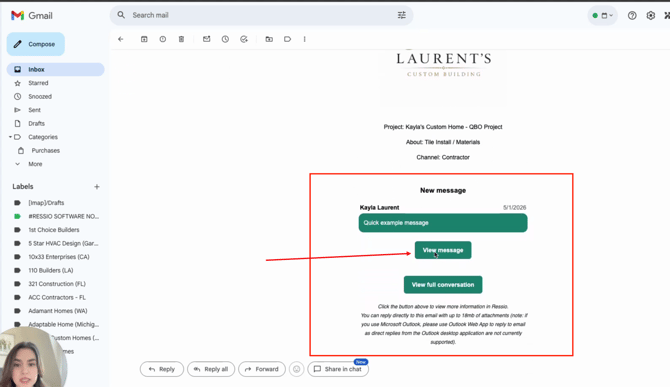This screenshot has width=670, height=387.
Task: Click the Channel: Contractor text
Action: tap(443, 157)
